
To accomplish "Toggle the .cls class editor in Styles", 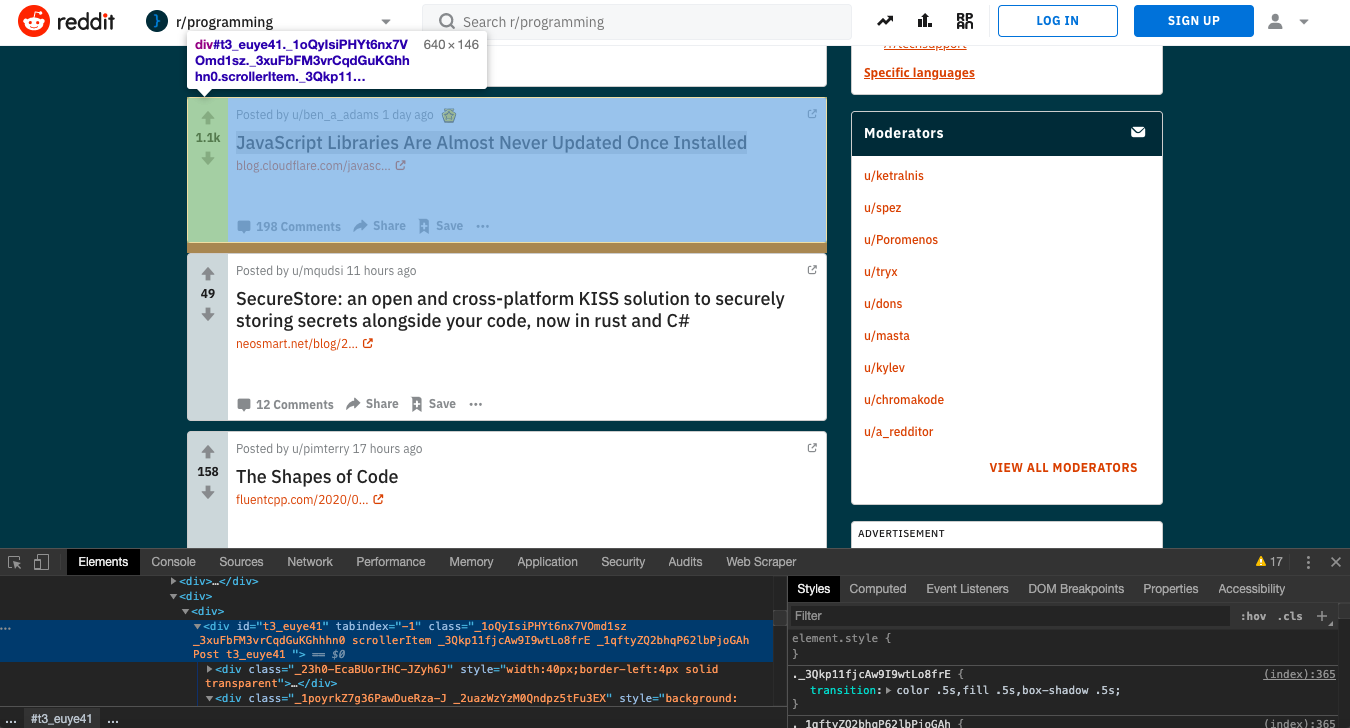I will tap(1290, 615).
